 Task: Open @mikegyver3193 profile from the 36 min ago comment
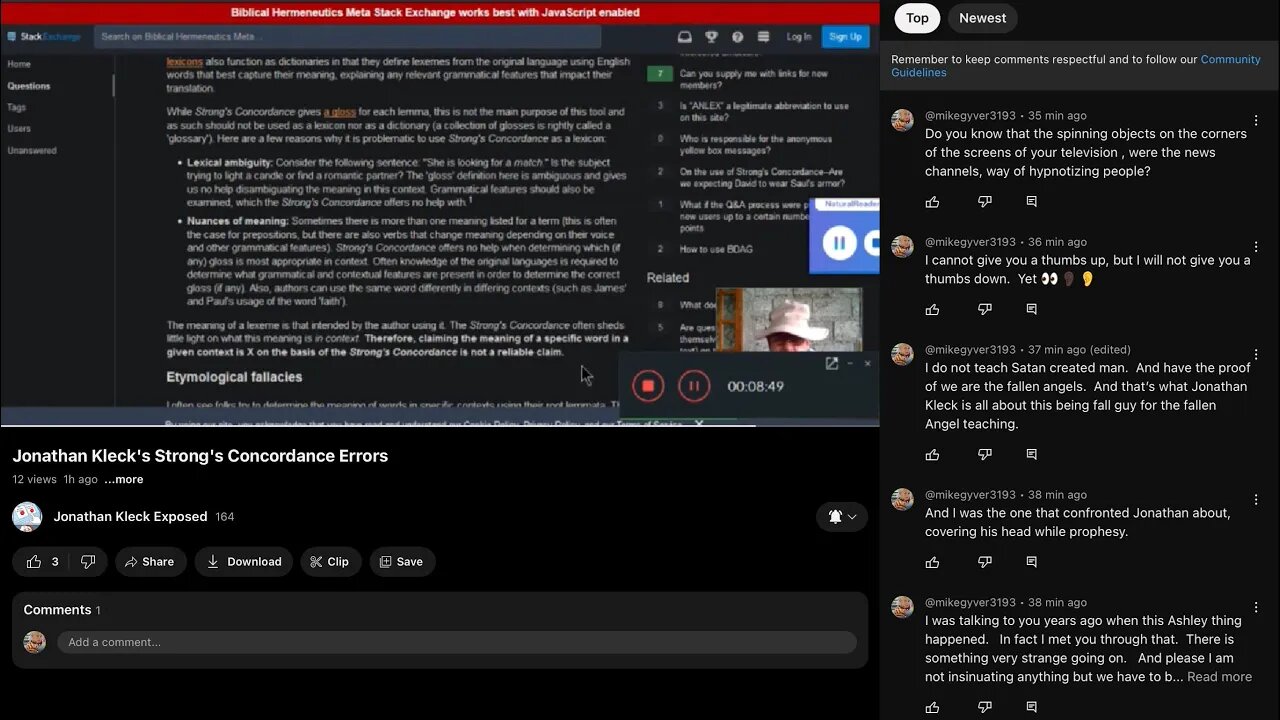point(970,242)
